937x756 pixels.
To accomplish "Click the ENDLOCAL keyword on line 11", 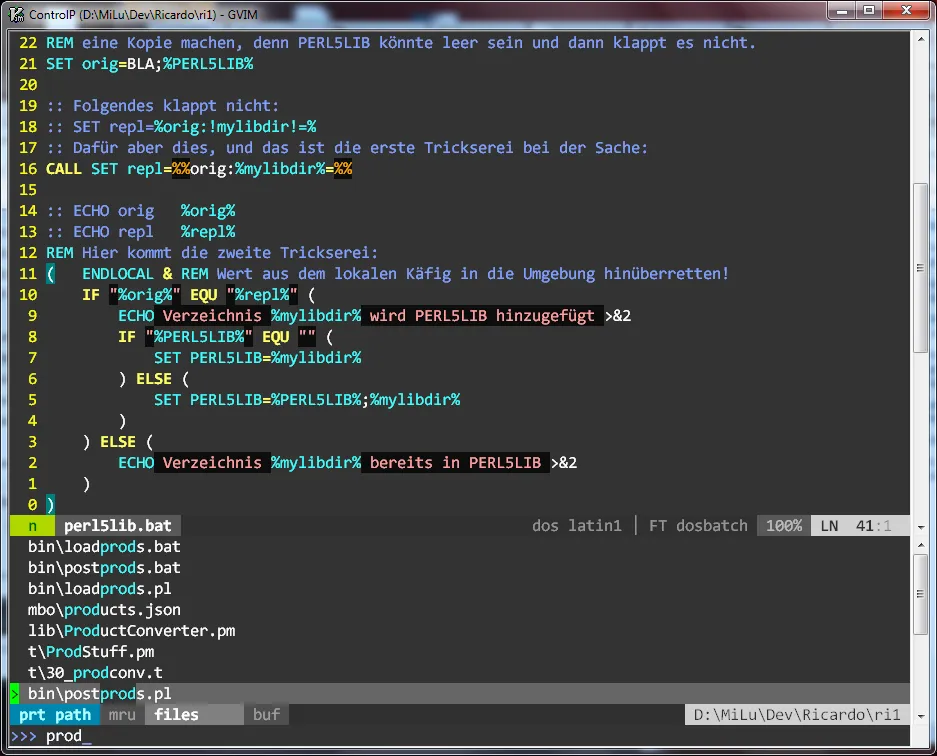I will (x=118, y=274).
